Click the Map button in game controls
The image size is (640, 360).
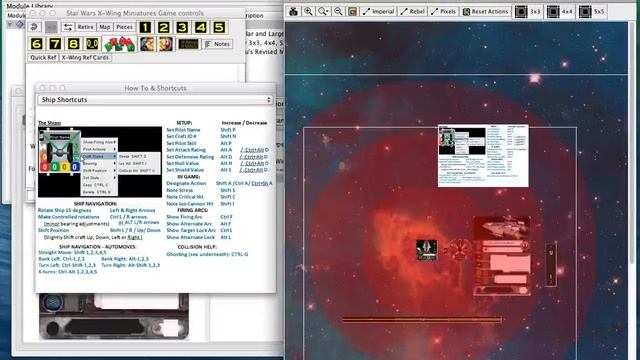[x=104, y=27]
